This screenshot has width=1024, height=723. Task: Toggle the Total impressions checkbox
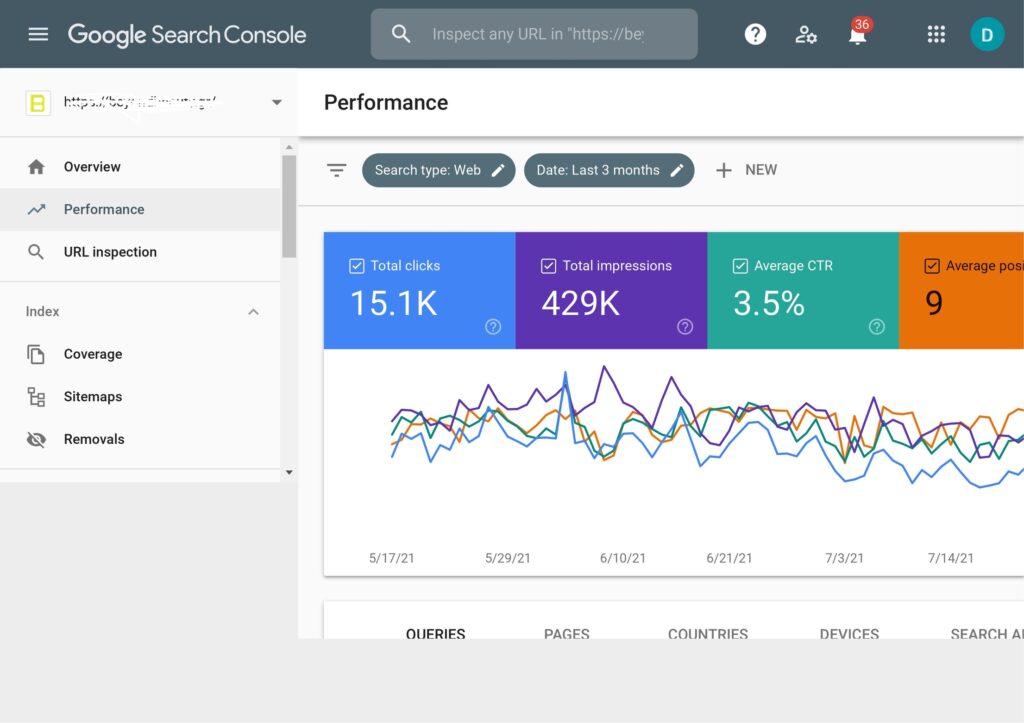[548, 266]
